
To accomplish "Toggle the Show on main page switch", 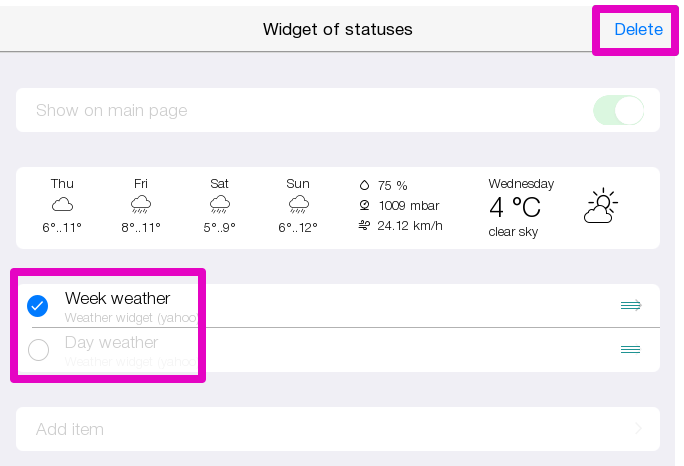I will (x=618, y=111).
